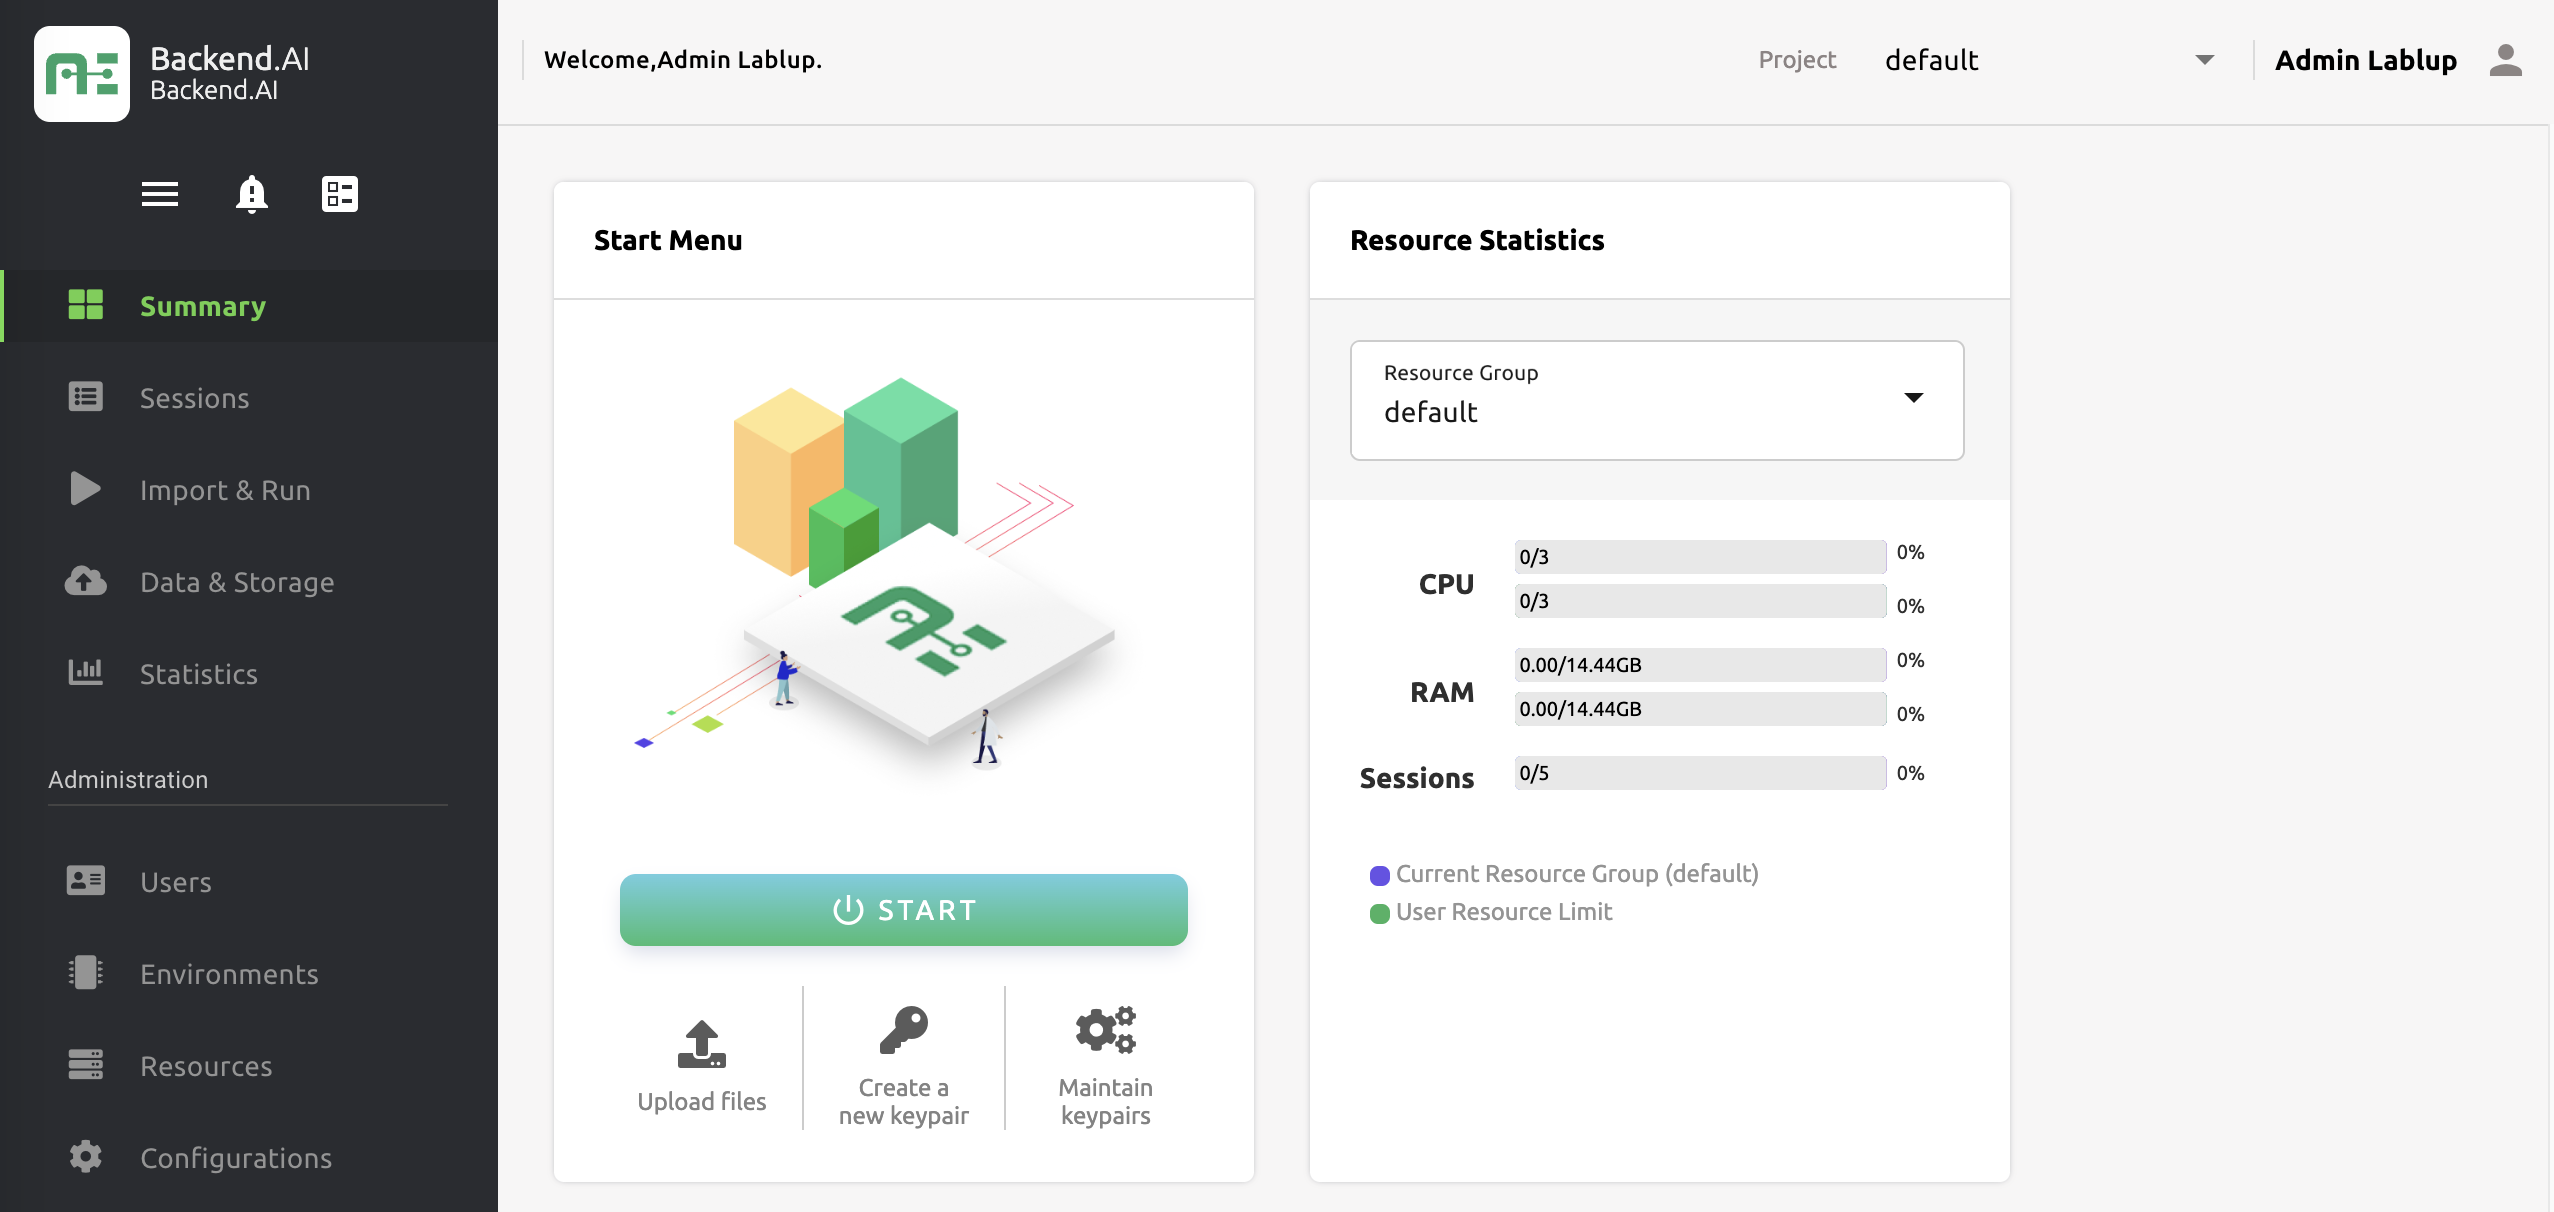
Task: Open the Sessions page from the sidebar
Action: [194, 397]
